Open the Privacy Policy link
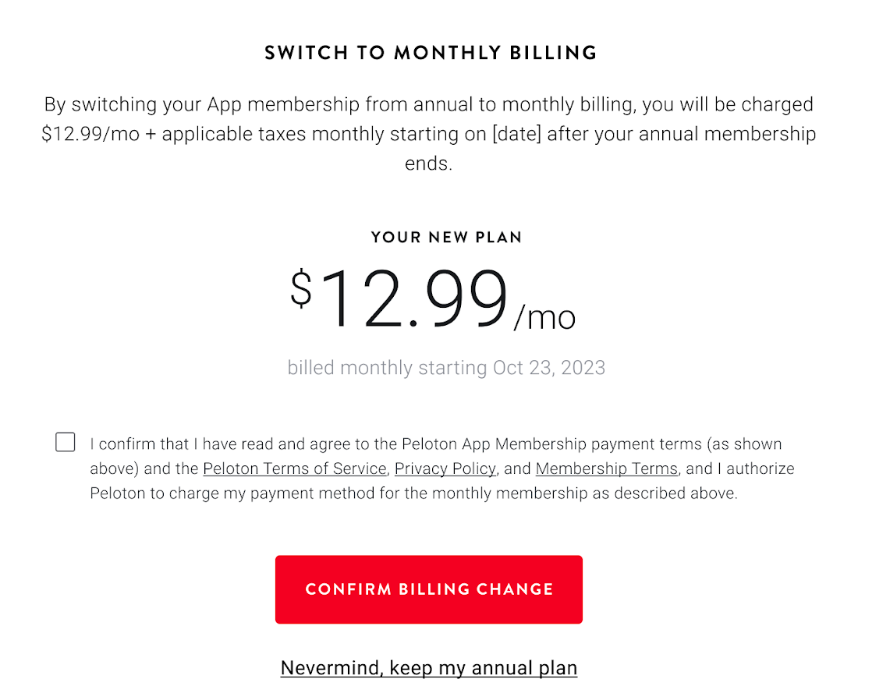The height and width of the screenshot is (694, 872). [x=445, y=468]
